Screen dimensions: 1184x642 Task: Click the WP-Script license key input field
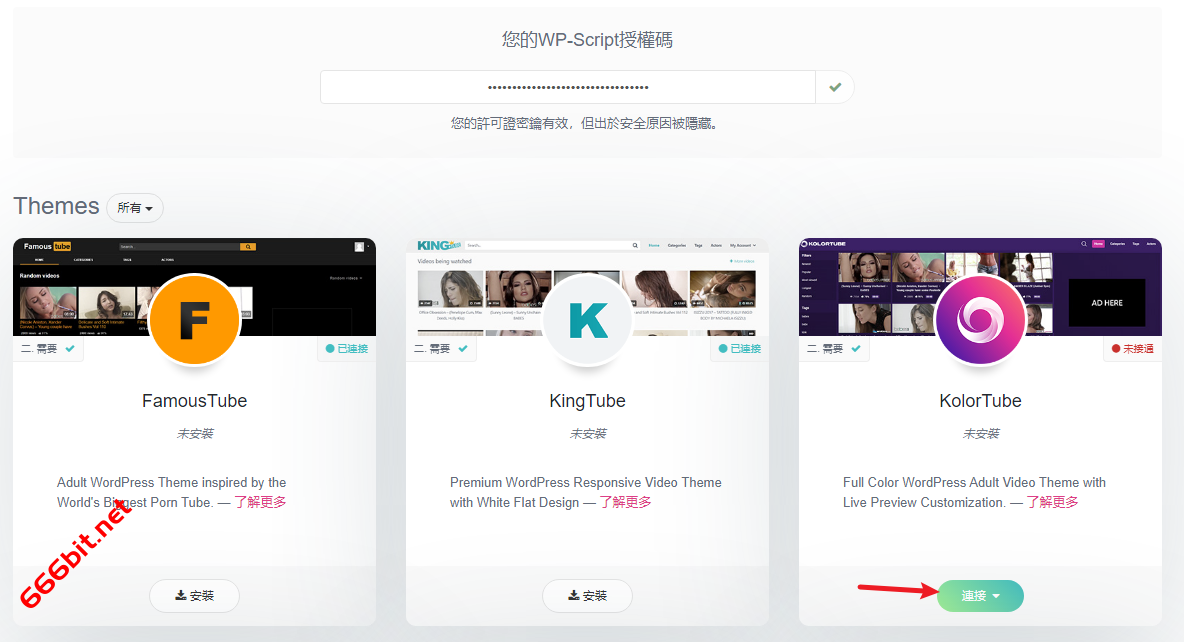point(568,87)
